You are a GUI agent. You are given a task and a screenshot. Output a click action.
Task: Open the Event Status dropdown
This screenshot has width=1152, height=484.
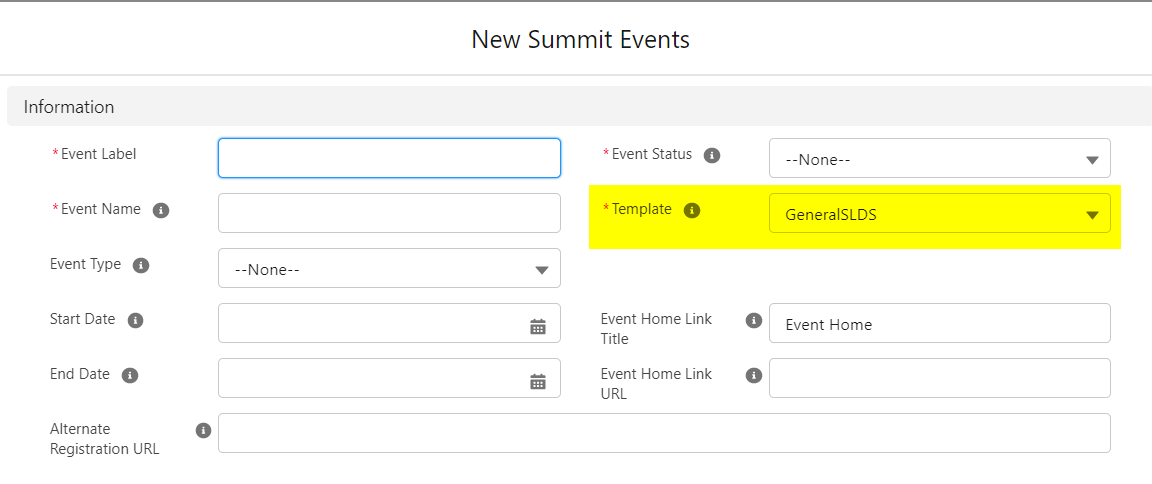(x=940, y=158)
